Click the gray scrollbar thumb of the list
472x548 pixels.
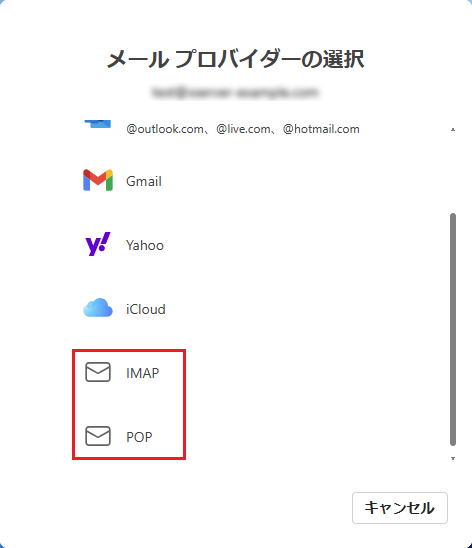(453, 329)
